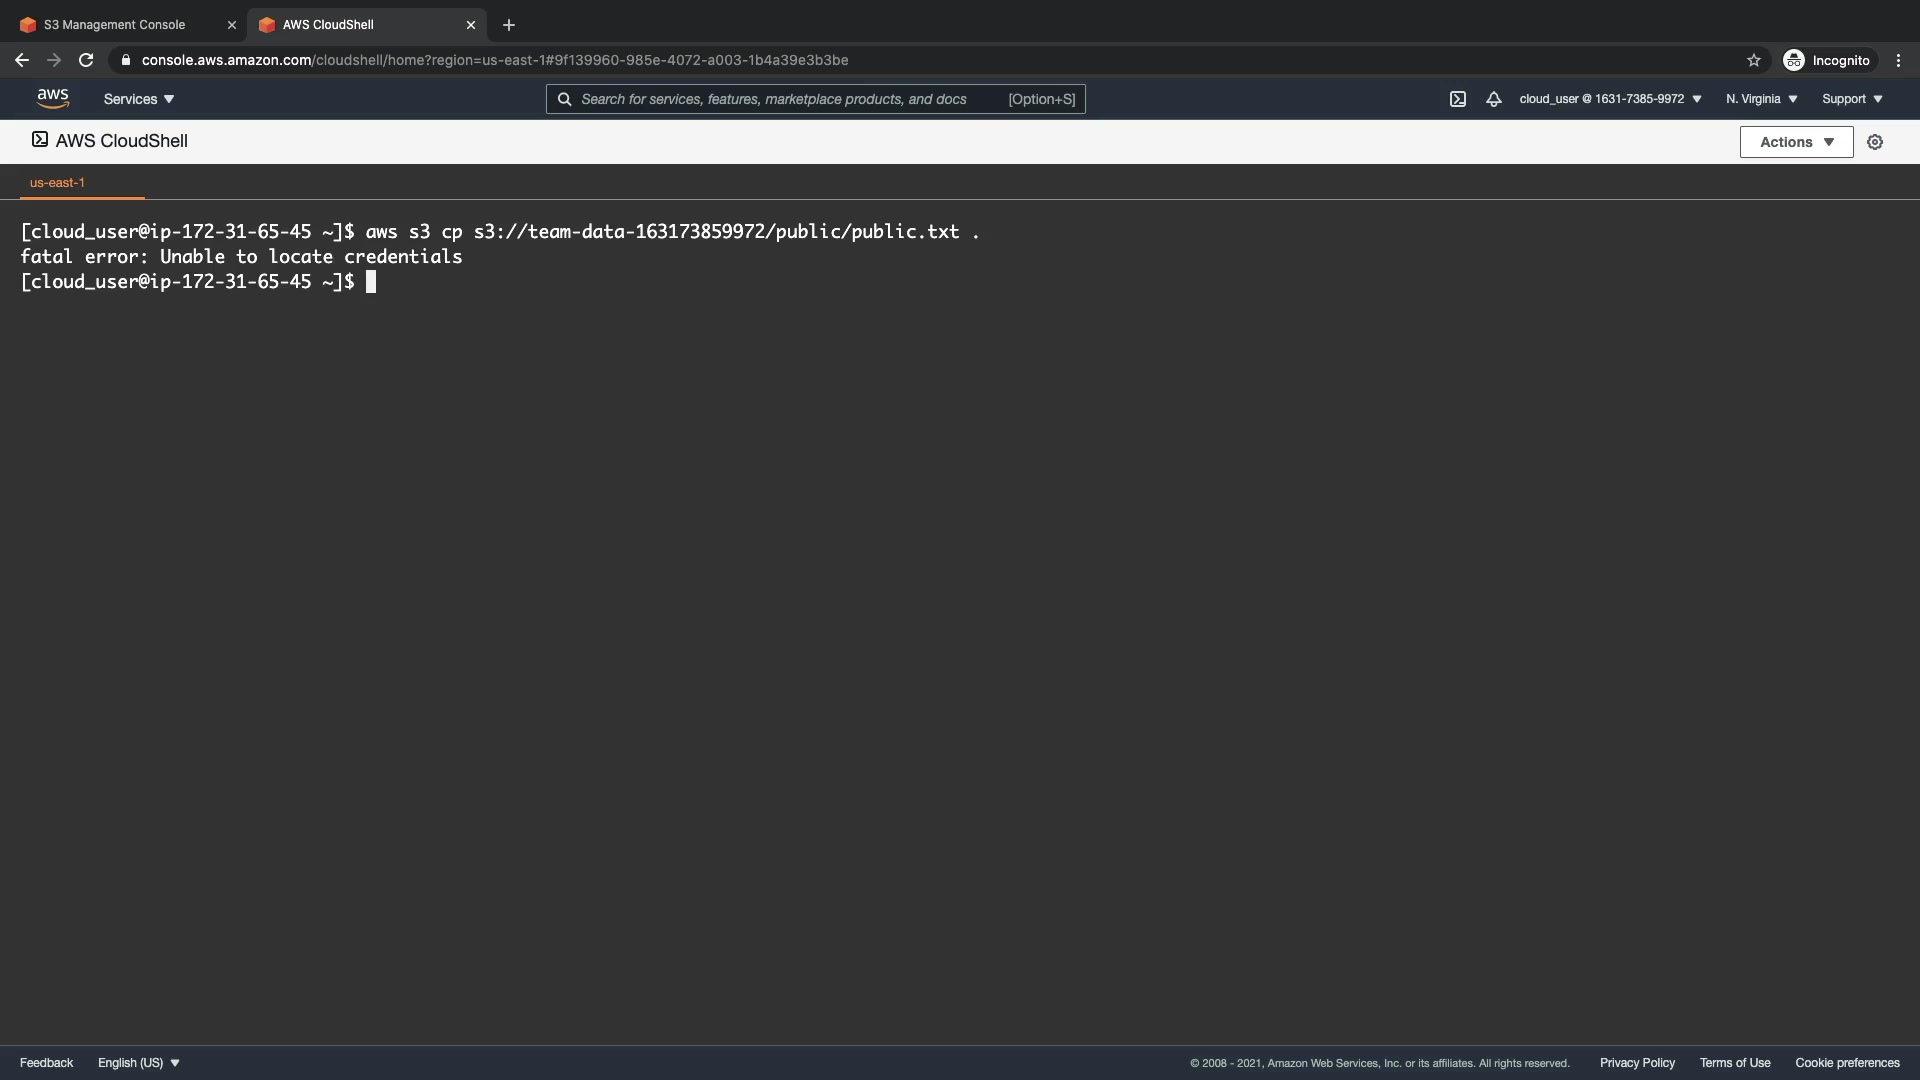Expand the cloud_user account menu
Viewport: 1920px width, 1080px height.
1610,99
